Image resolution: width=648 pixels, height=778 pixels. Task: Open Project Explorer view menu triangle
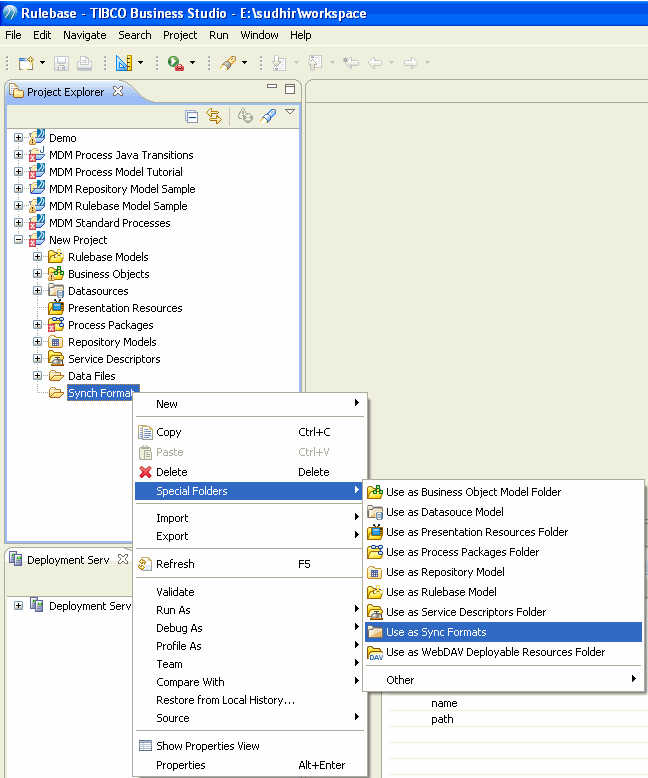tap(290, 112)
